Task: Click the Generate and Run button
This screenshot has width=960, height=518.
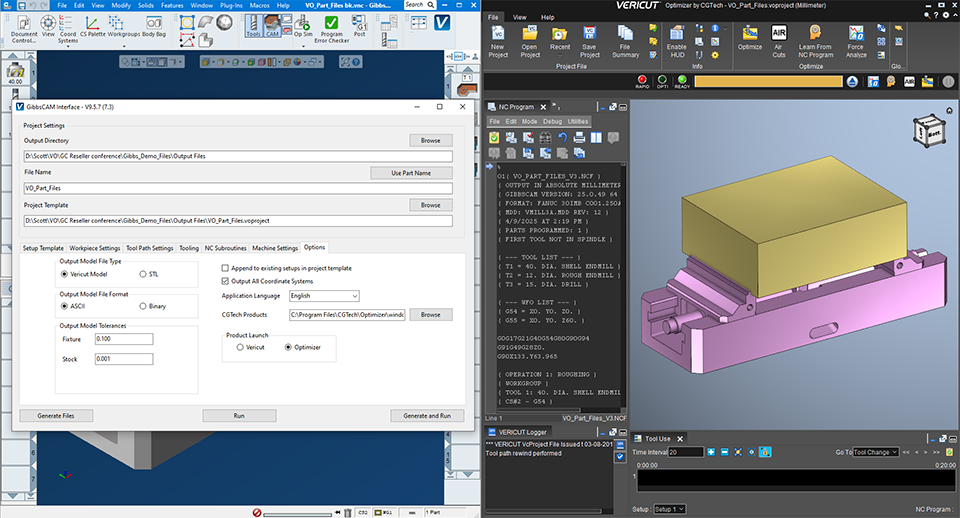Action: click(427, 416)
